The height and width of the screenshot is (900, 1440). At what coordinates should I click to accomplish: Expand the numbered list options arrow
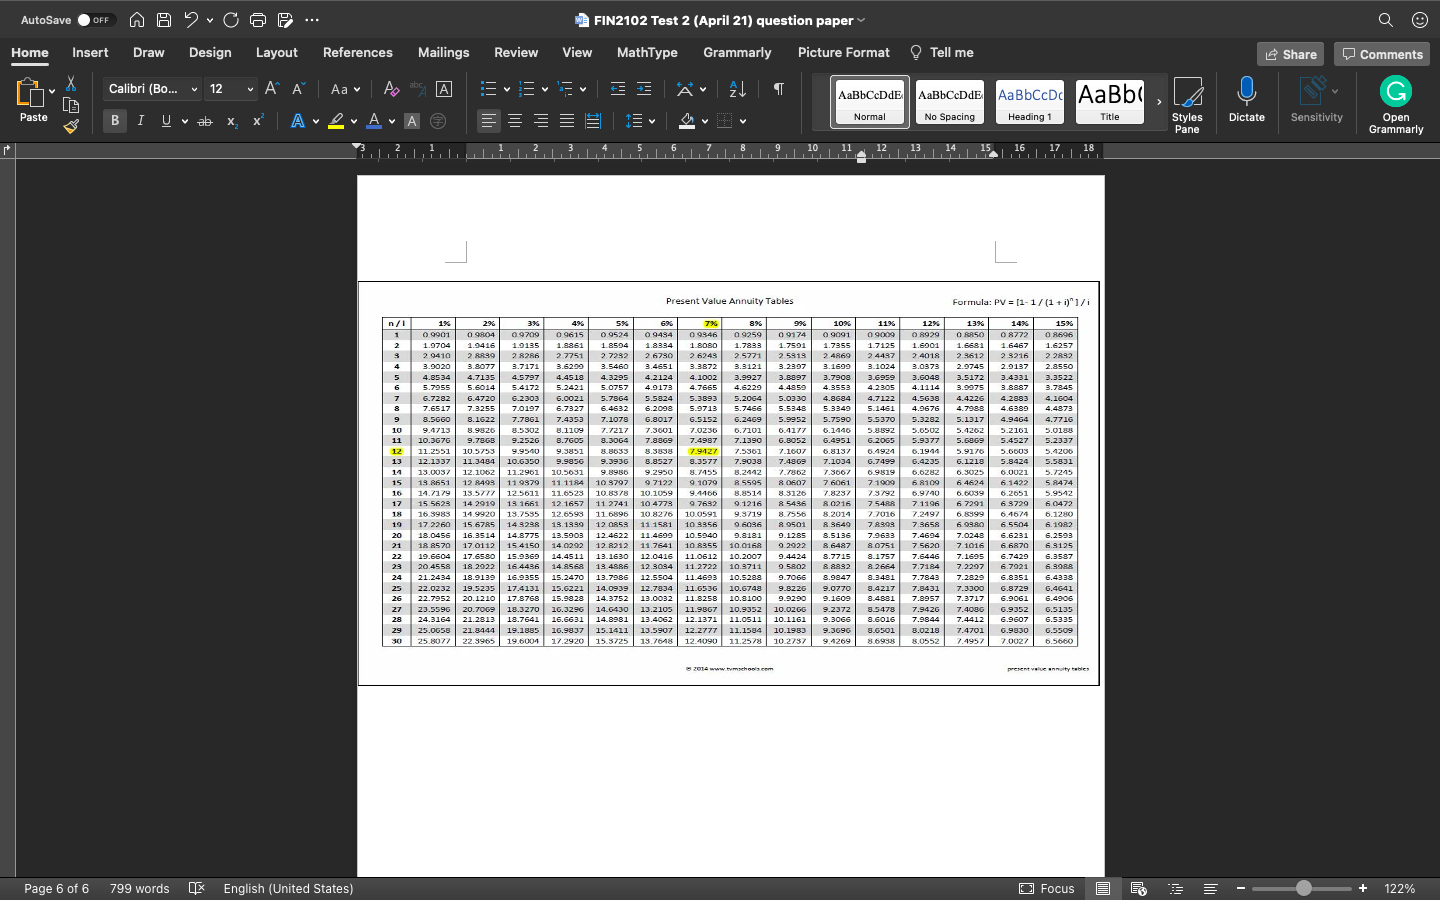(x=545, y=89)
